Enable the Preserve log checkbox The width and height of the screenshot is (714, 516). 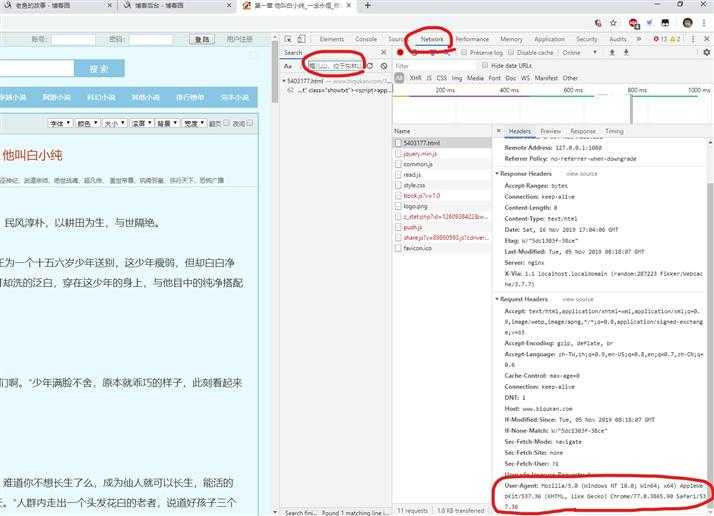click(464, 52)
